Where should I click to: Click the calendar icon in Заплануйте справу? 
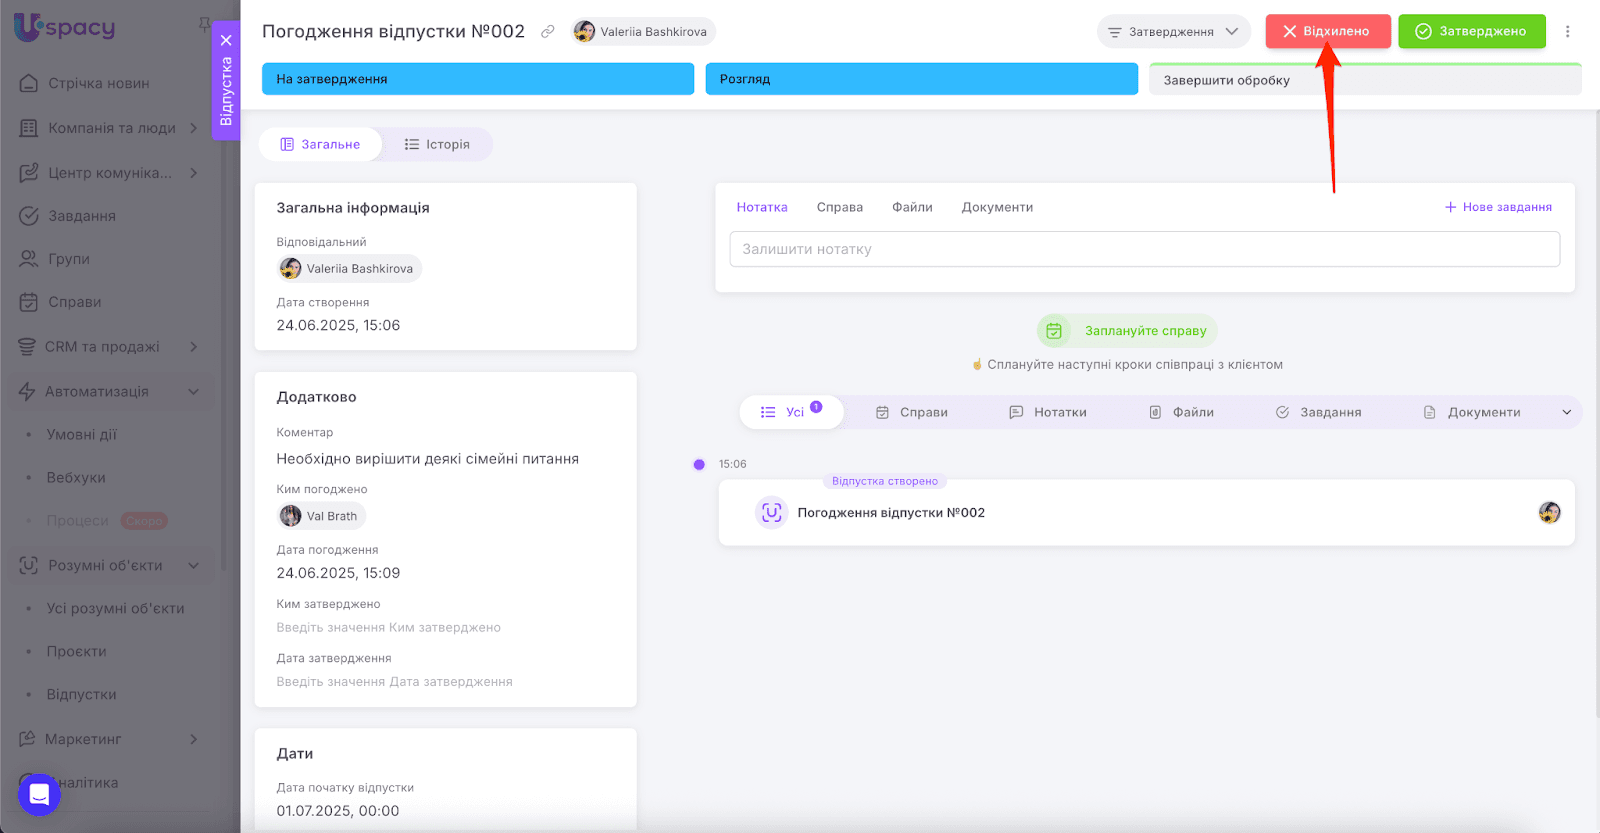[1054, 331]
